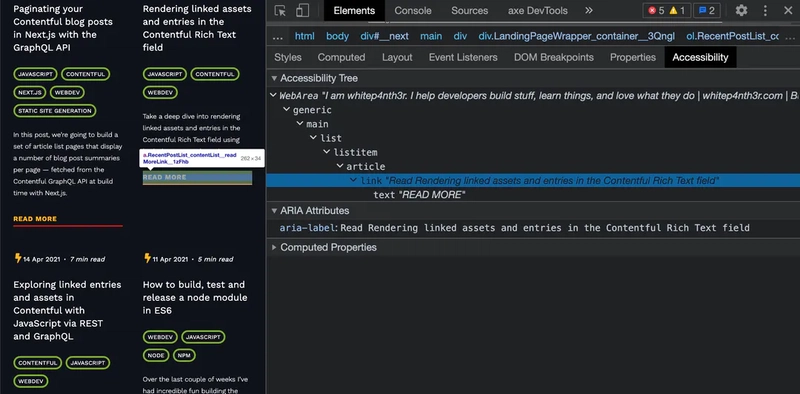Open the Computed subtab
Image resolution: width=800 pixels, height=394 pixels.
(341, 57)
